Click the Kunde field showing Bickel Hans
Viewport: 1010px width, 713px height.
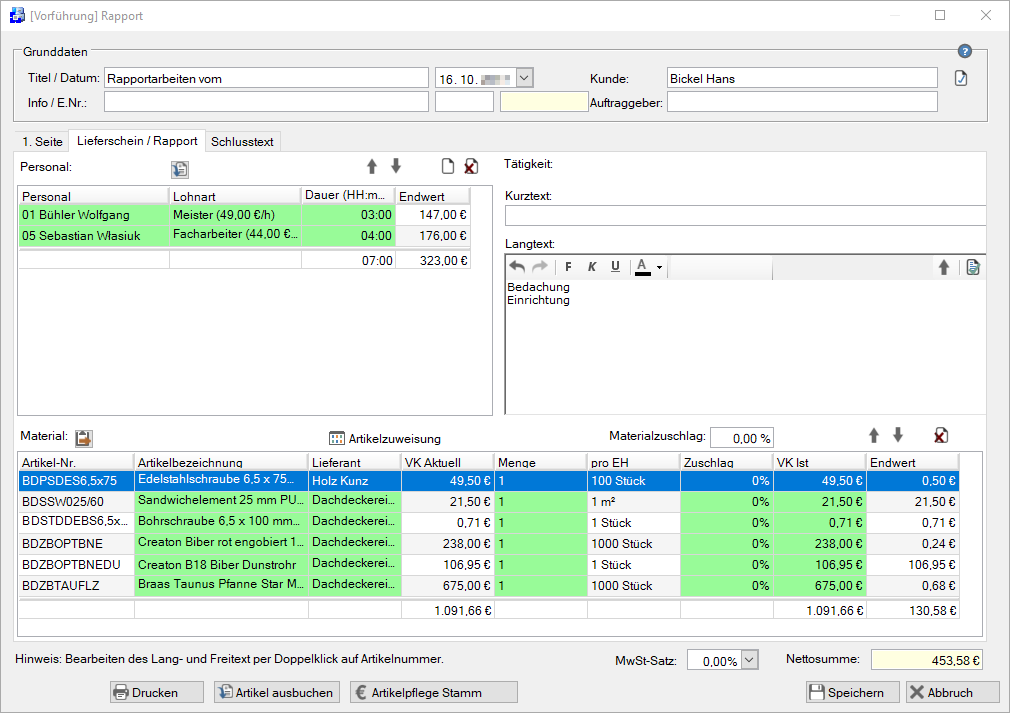coord(802,78)
